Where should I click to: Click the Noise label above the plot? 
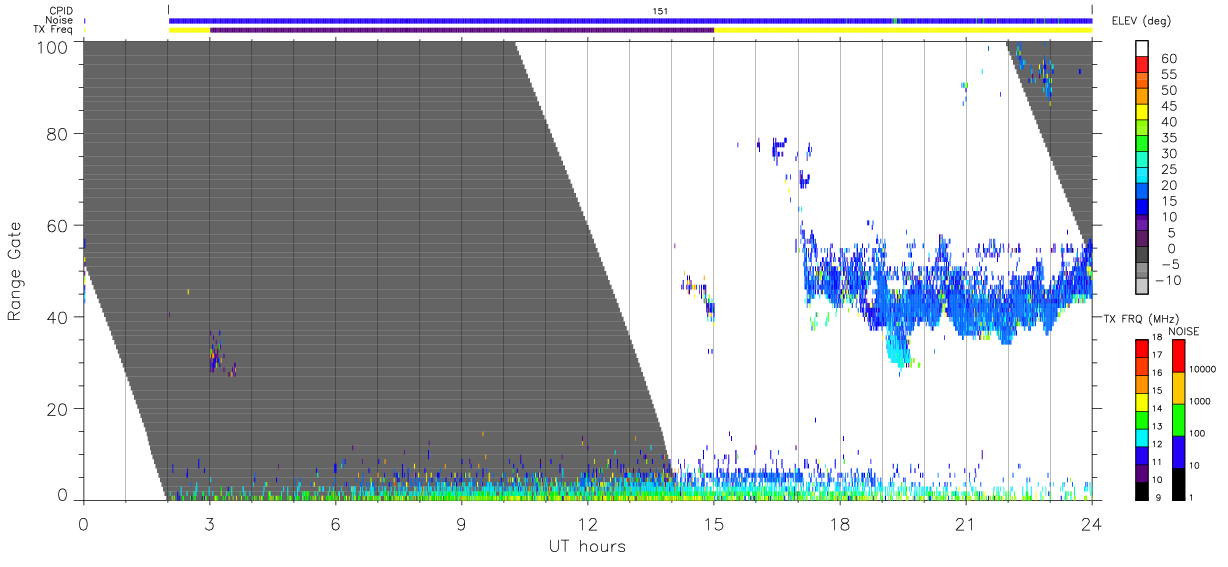(60, 20)
